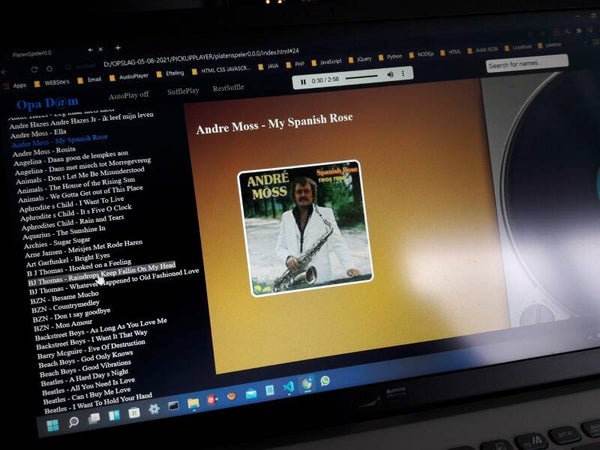Open the WEBSite's bookmark folder
This screenshot has height=450, width=600.
click(52, 83)
